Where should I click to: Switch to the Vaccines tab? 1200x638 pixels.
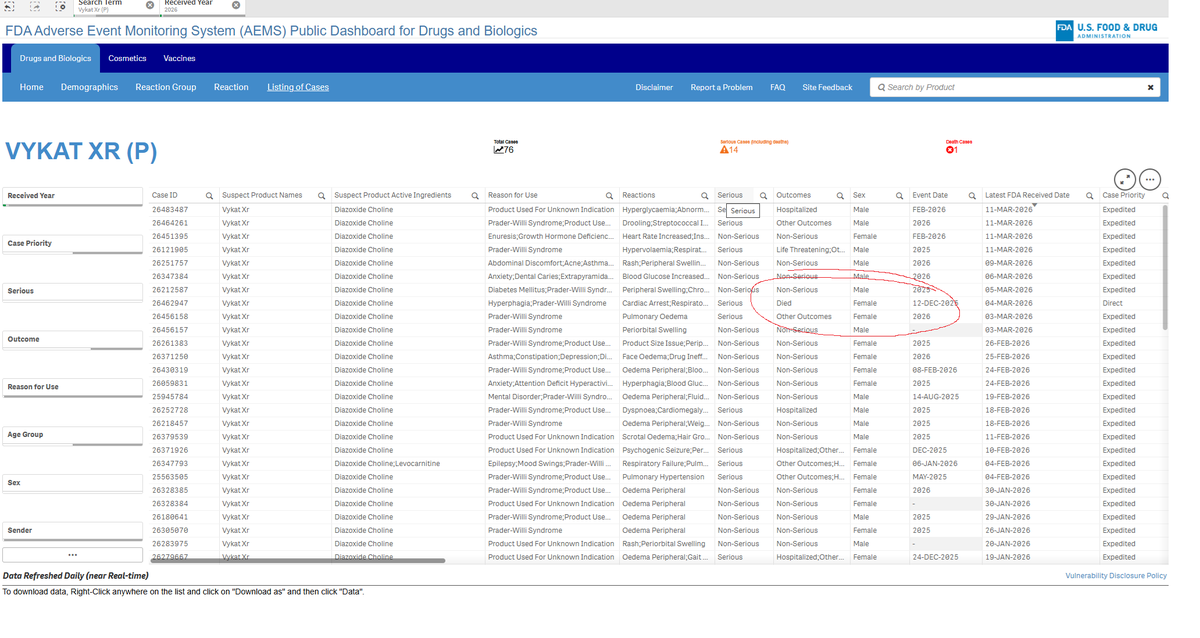(x=179, y=58)
